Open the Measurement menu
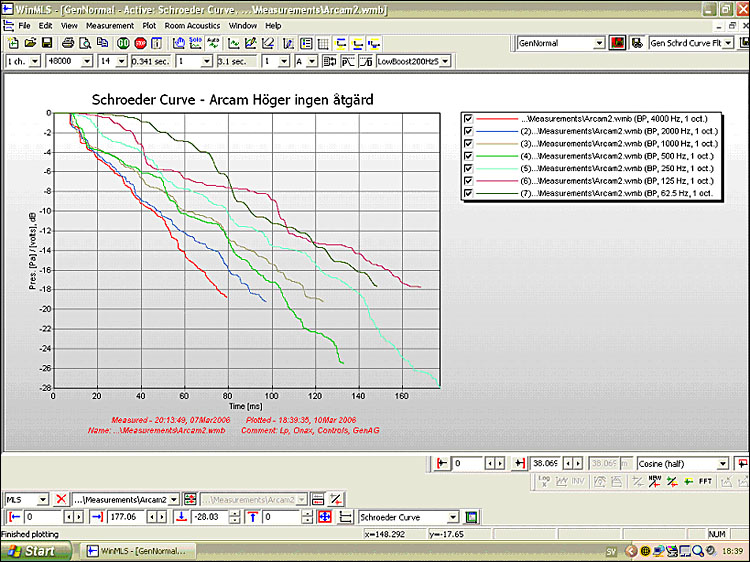The image size is (750, 562). click(x=109, y=25)
